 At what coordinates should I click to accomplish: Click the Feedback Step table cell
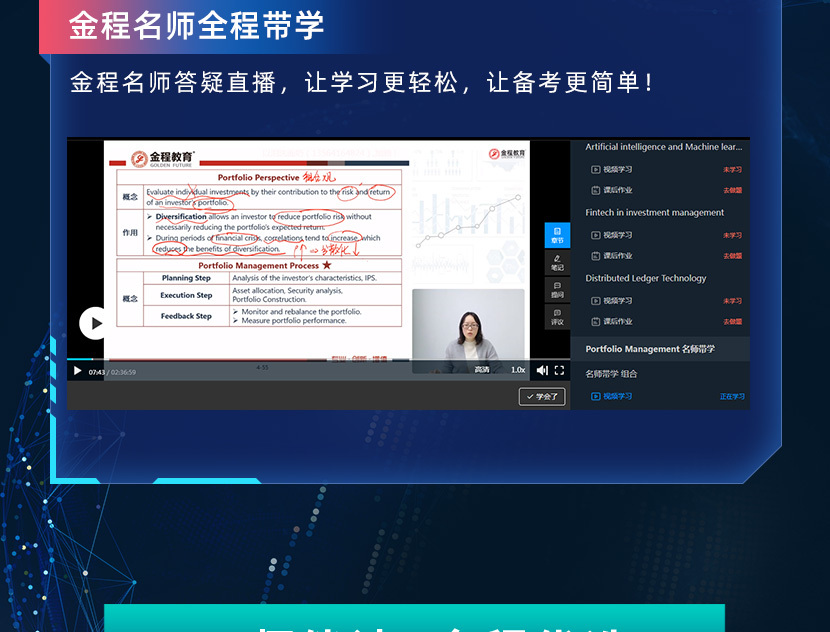186,316
